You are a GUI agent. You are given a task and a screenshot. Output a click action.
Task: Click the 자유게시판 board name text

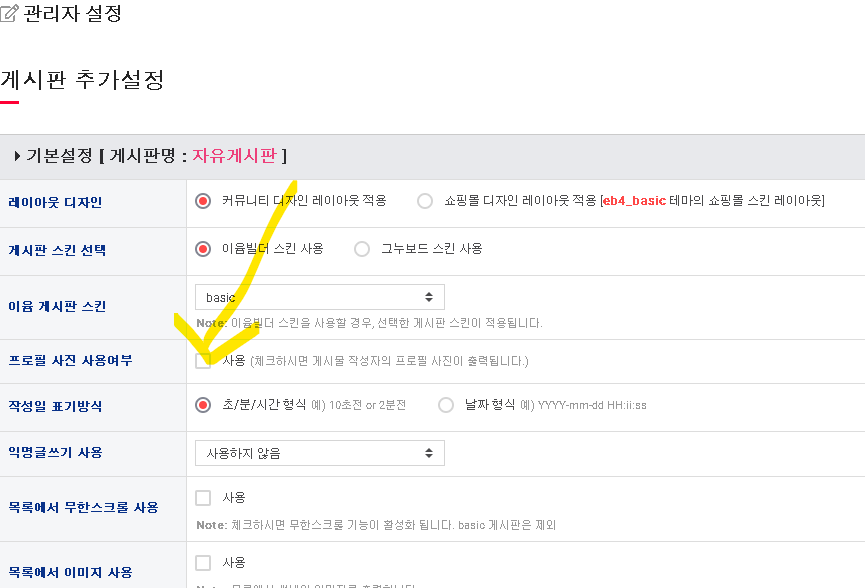coord(234,156)
